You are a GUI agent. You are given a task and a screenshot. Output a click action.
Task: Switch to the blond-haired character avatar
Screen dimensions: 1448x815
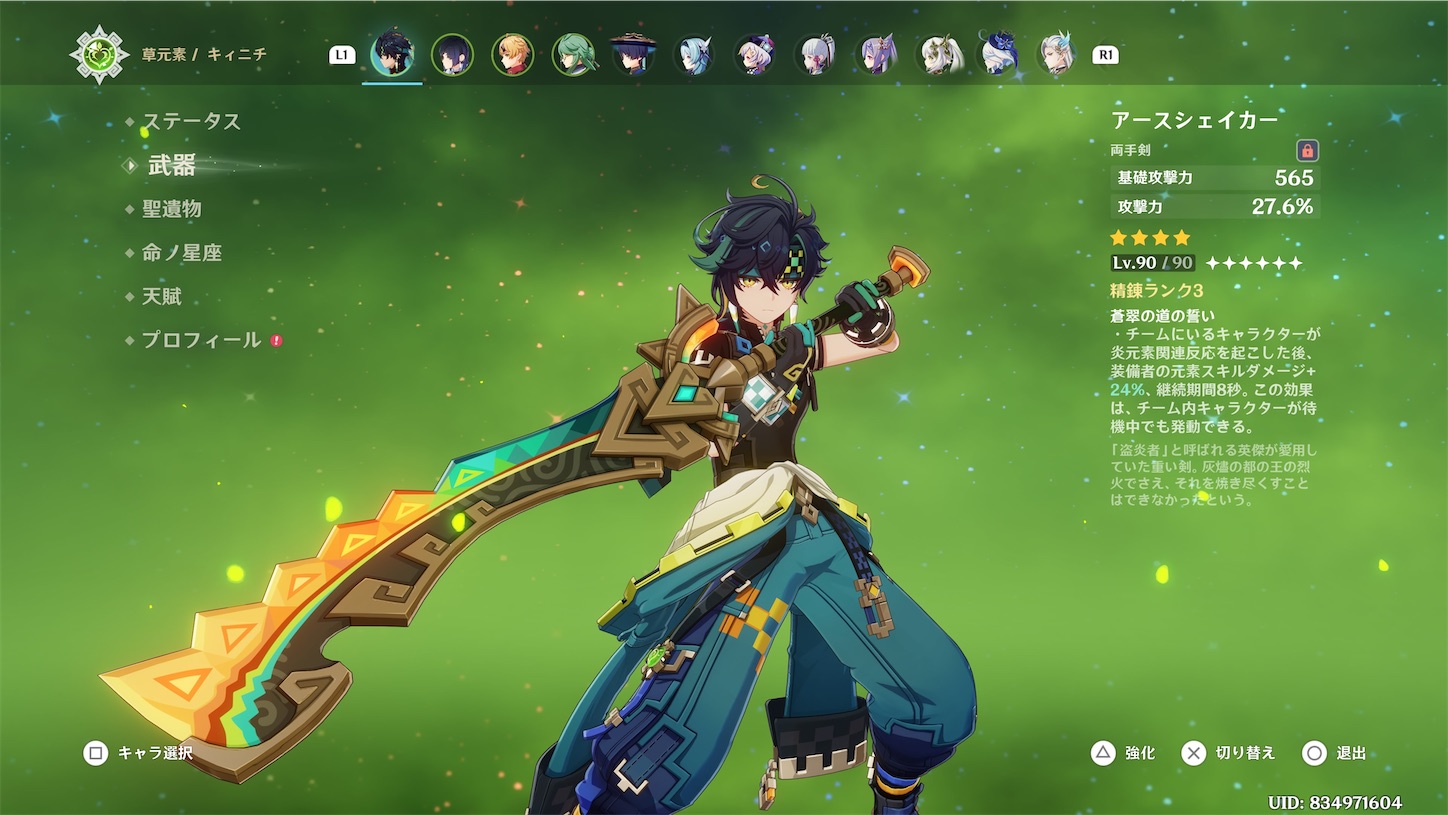(x=513, y=55)
